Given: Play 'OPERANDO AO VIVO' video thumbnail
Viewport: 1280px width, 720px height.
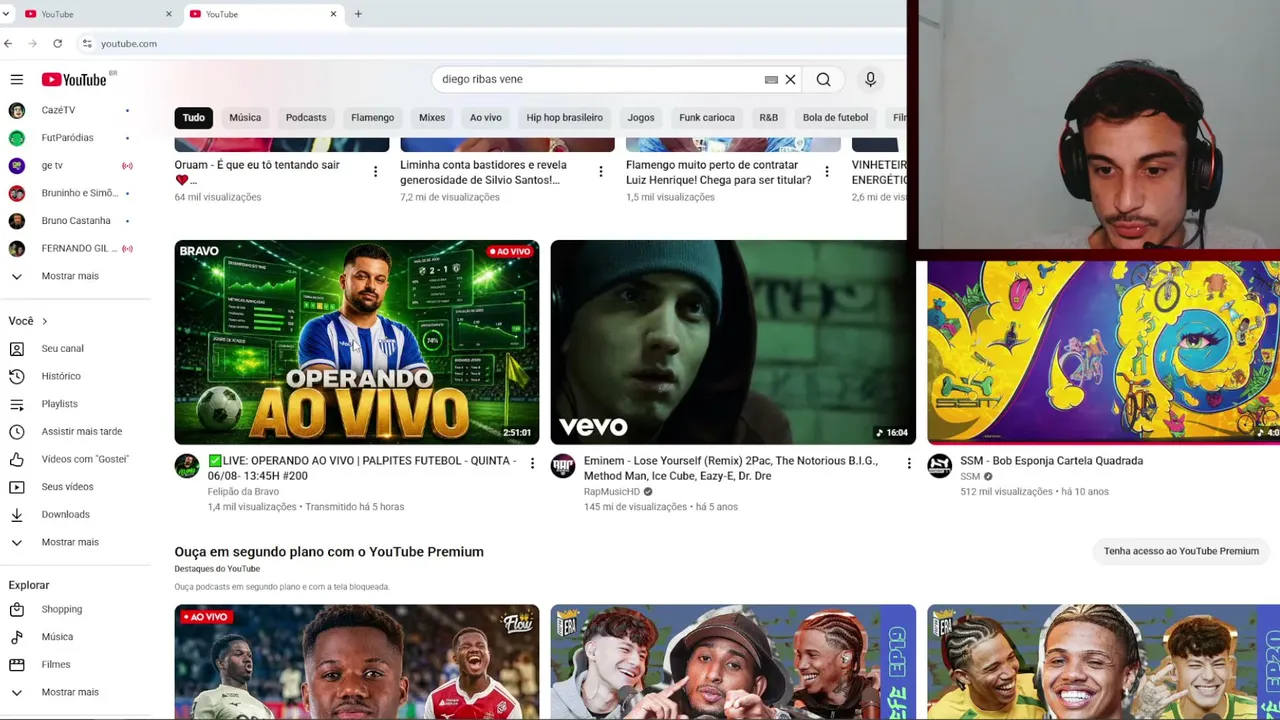Looking at the screenshot, I should click(357, 342).
